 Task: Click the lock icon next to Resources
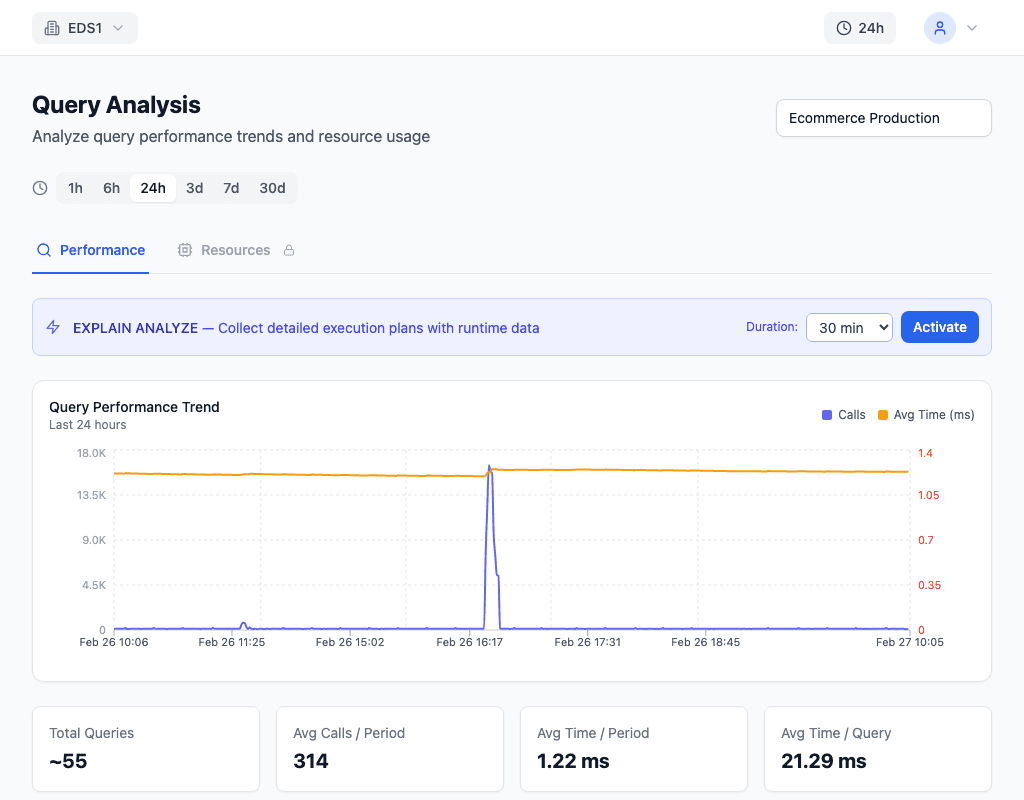tap(289, 250)
